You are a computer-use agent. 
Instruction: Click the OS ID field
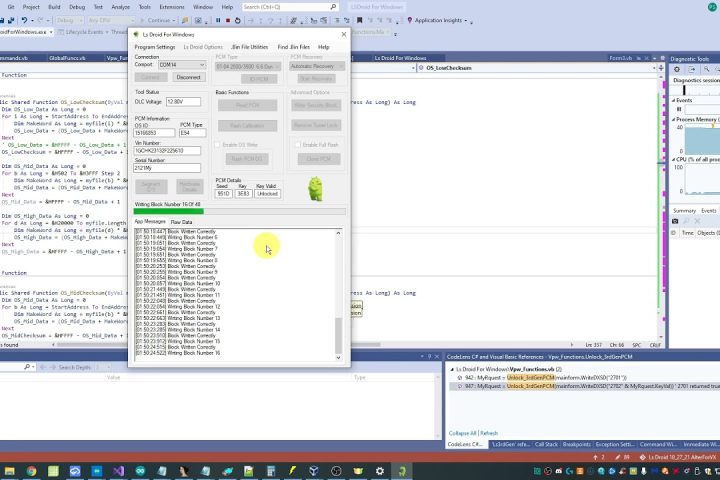154,133
